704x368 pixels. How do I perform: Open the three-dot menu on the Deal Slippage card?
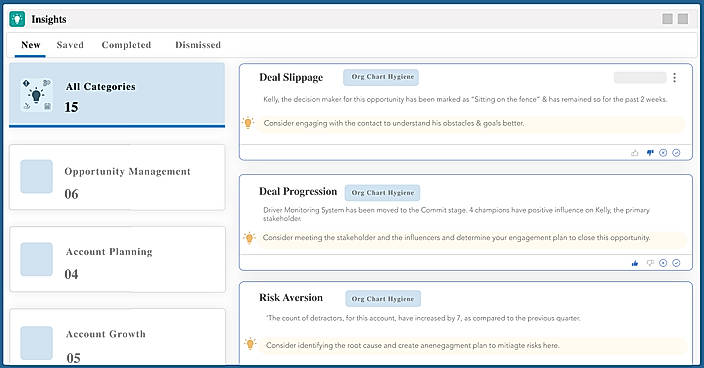(x=674, y=78)
